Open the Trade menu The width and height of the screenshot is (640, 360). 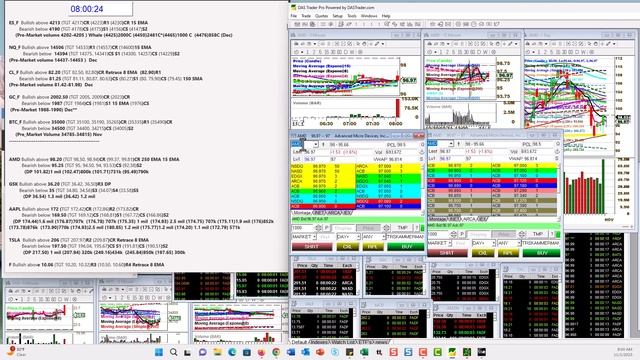(x=306, y=16)
